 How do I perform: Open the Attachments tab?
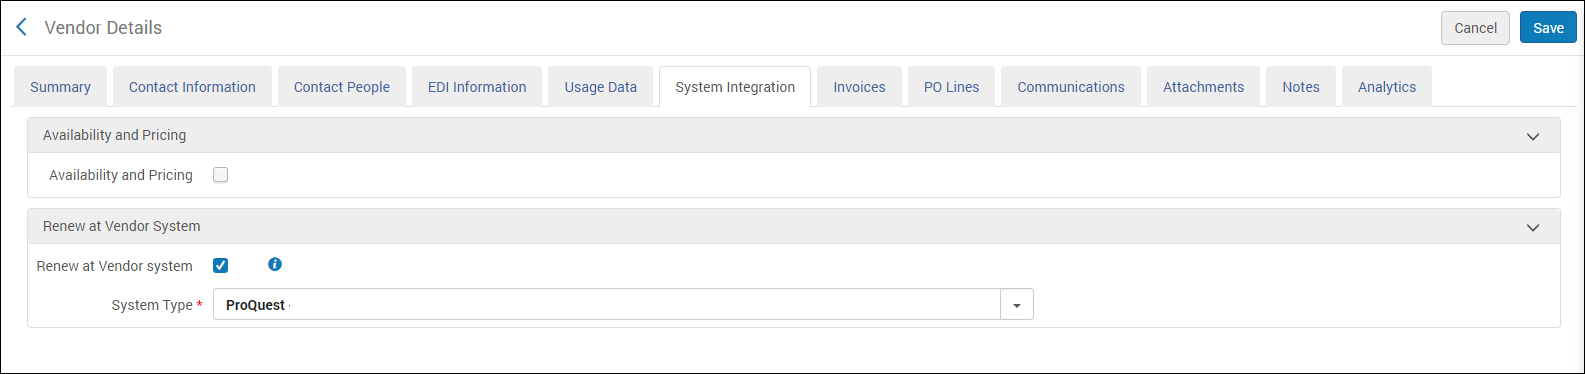click(1203, 87)
